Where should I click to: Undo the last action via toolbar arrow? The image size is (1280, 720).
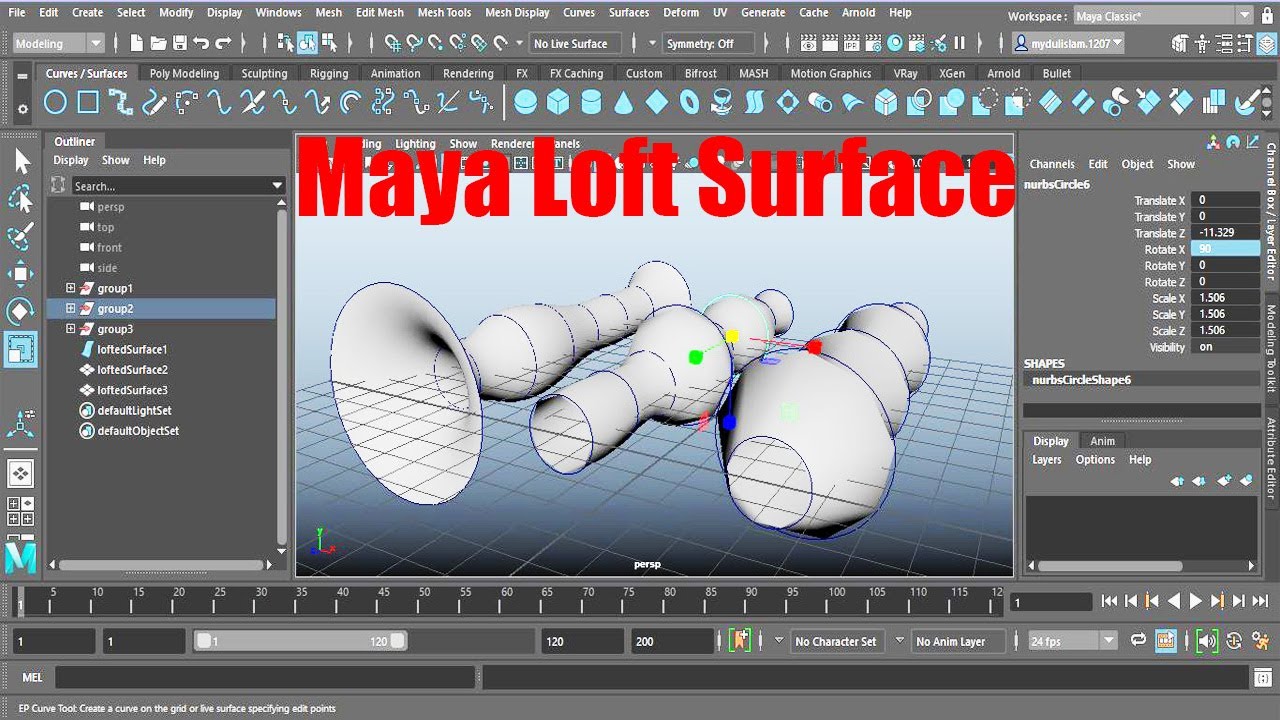click(201, 43)
